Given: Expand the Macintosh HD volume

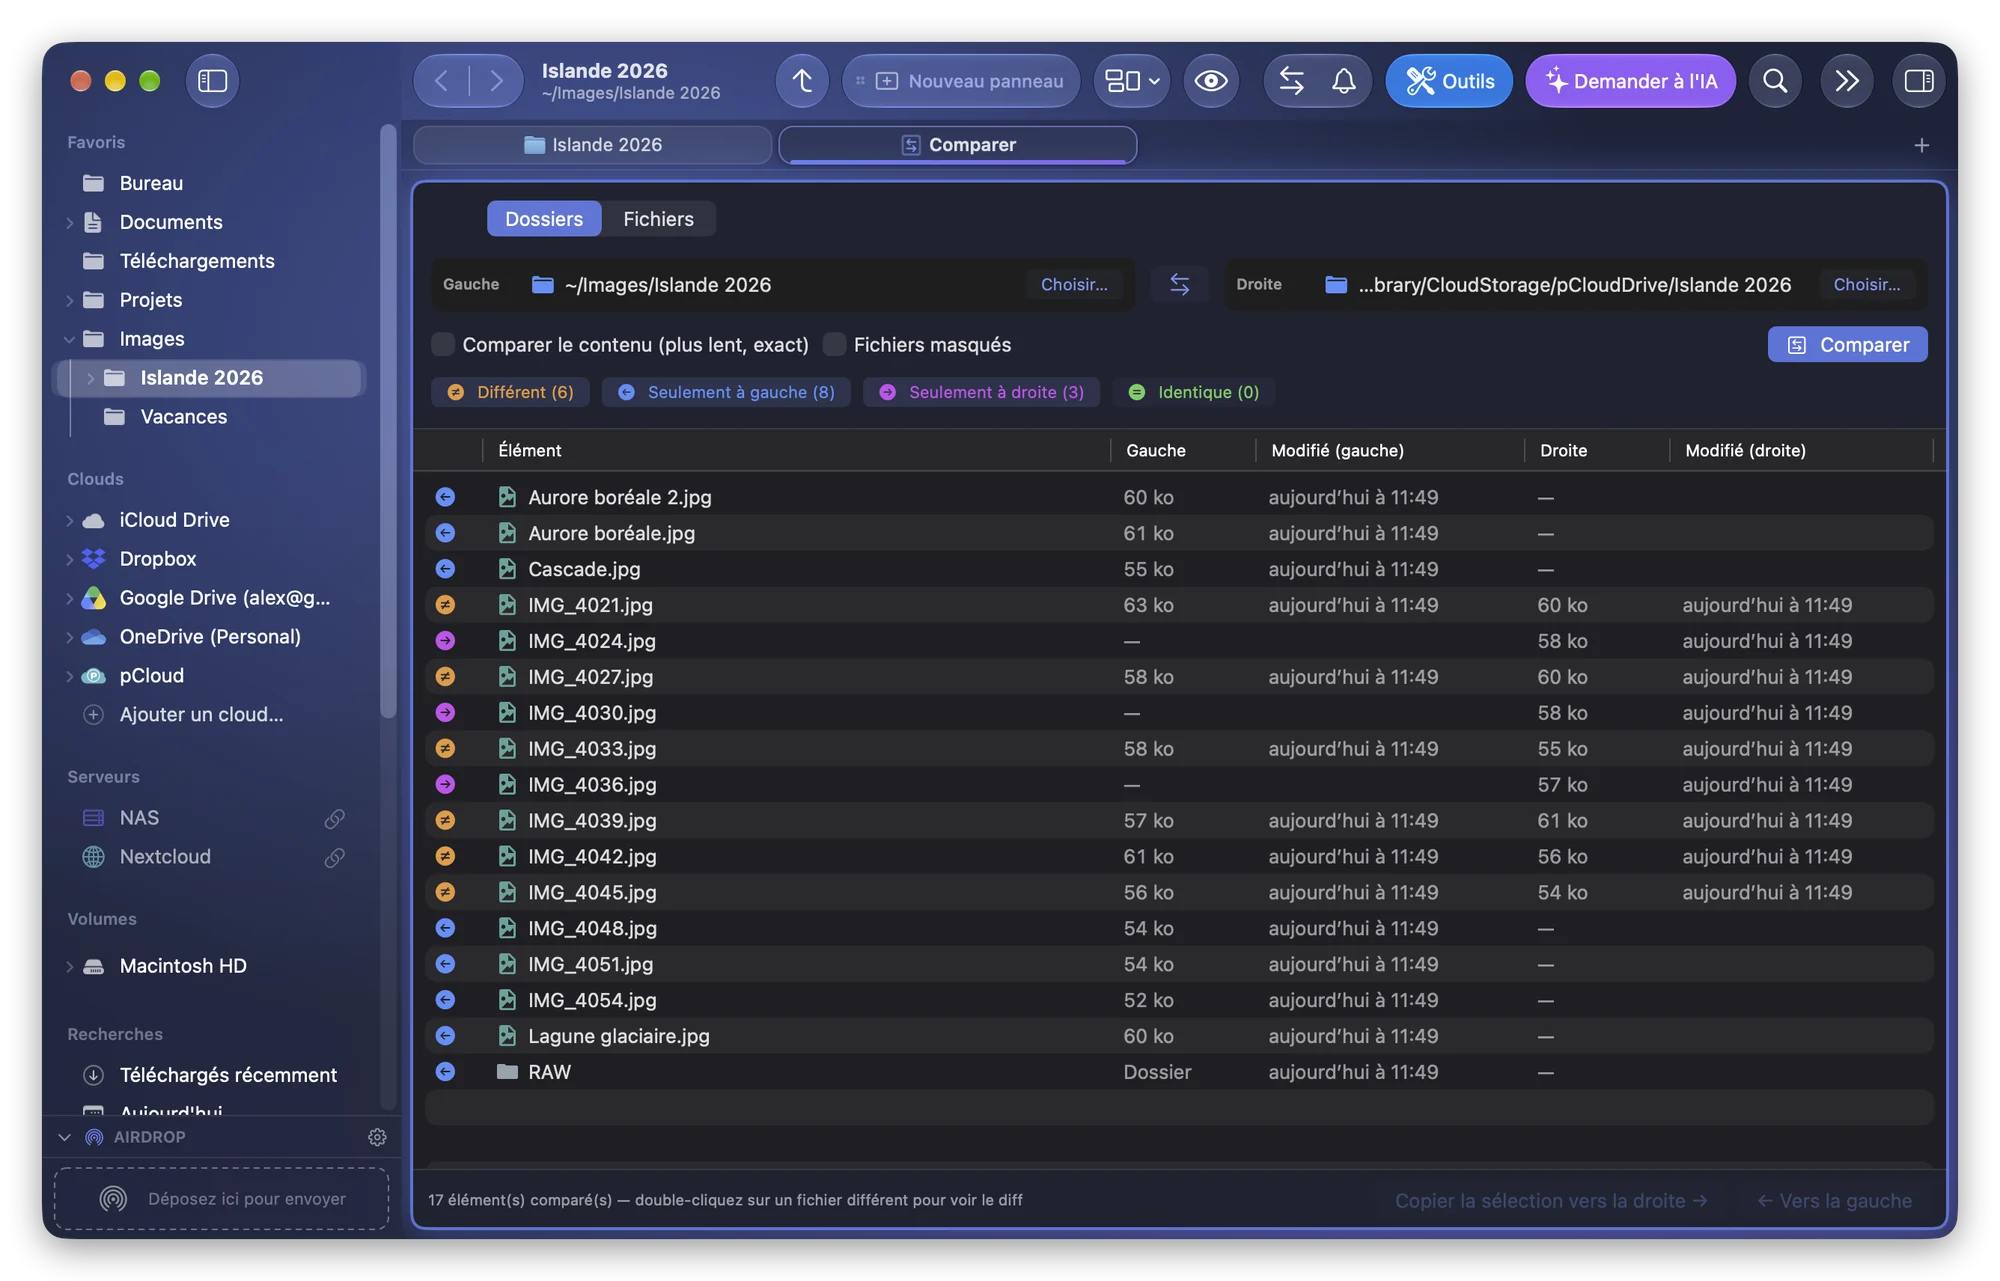Looking at the screenshot, I should 70,967.
